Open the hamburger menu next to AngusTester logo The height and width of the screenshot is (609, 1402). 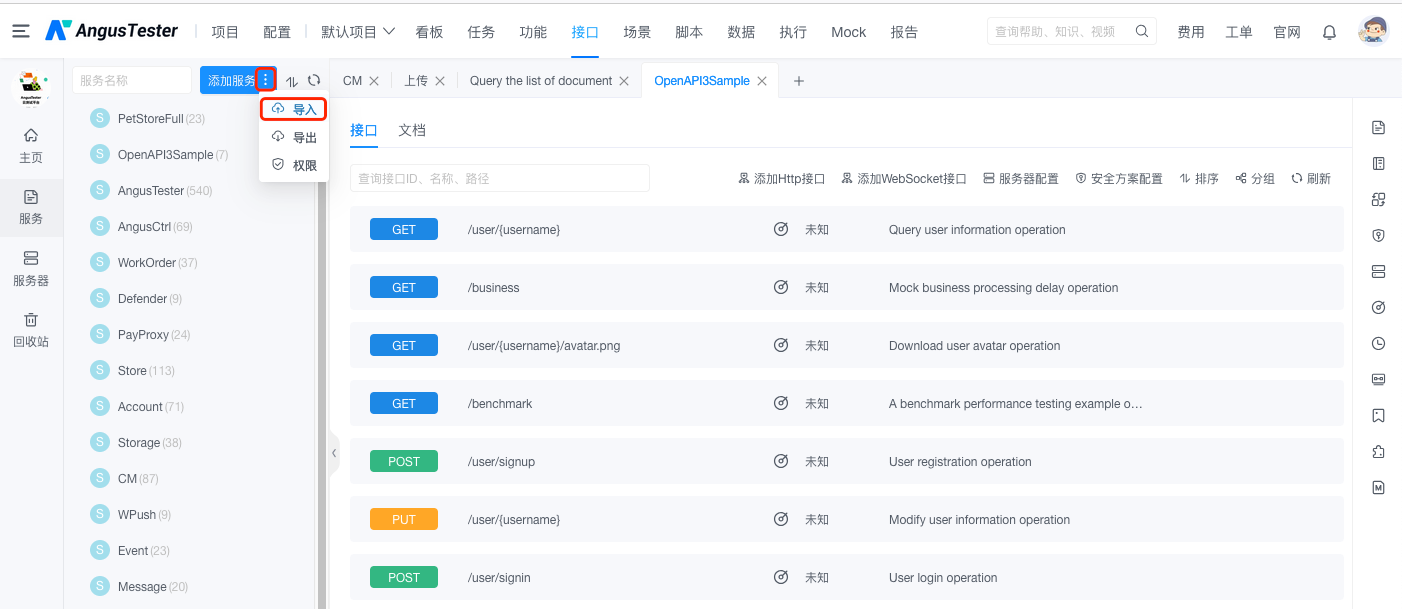[21, 32]
